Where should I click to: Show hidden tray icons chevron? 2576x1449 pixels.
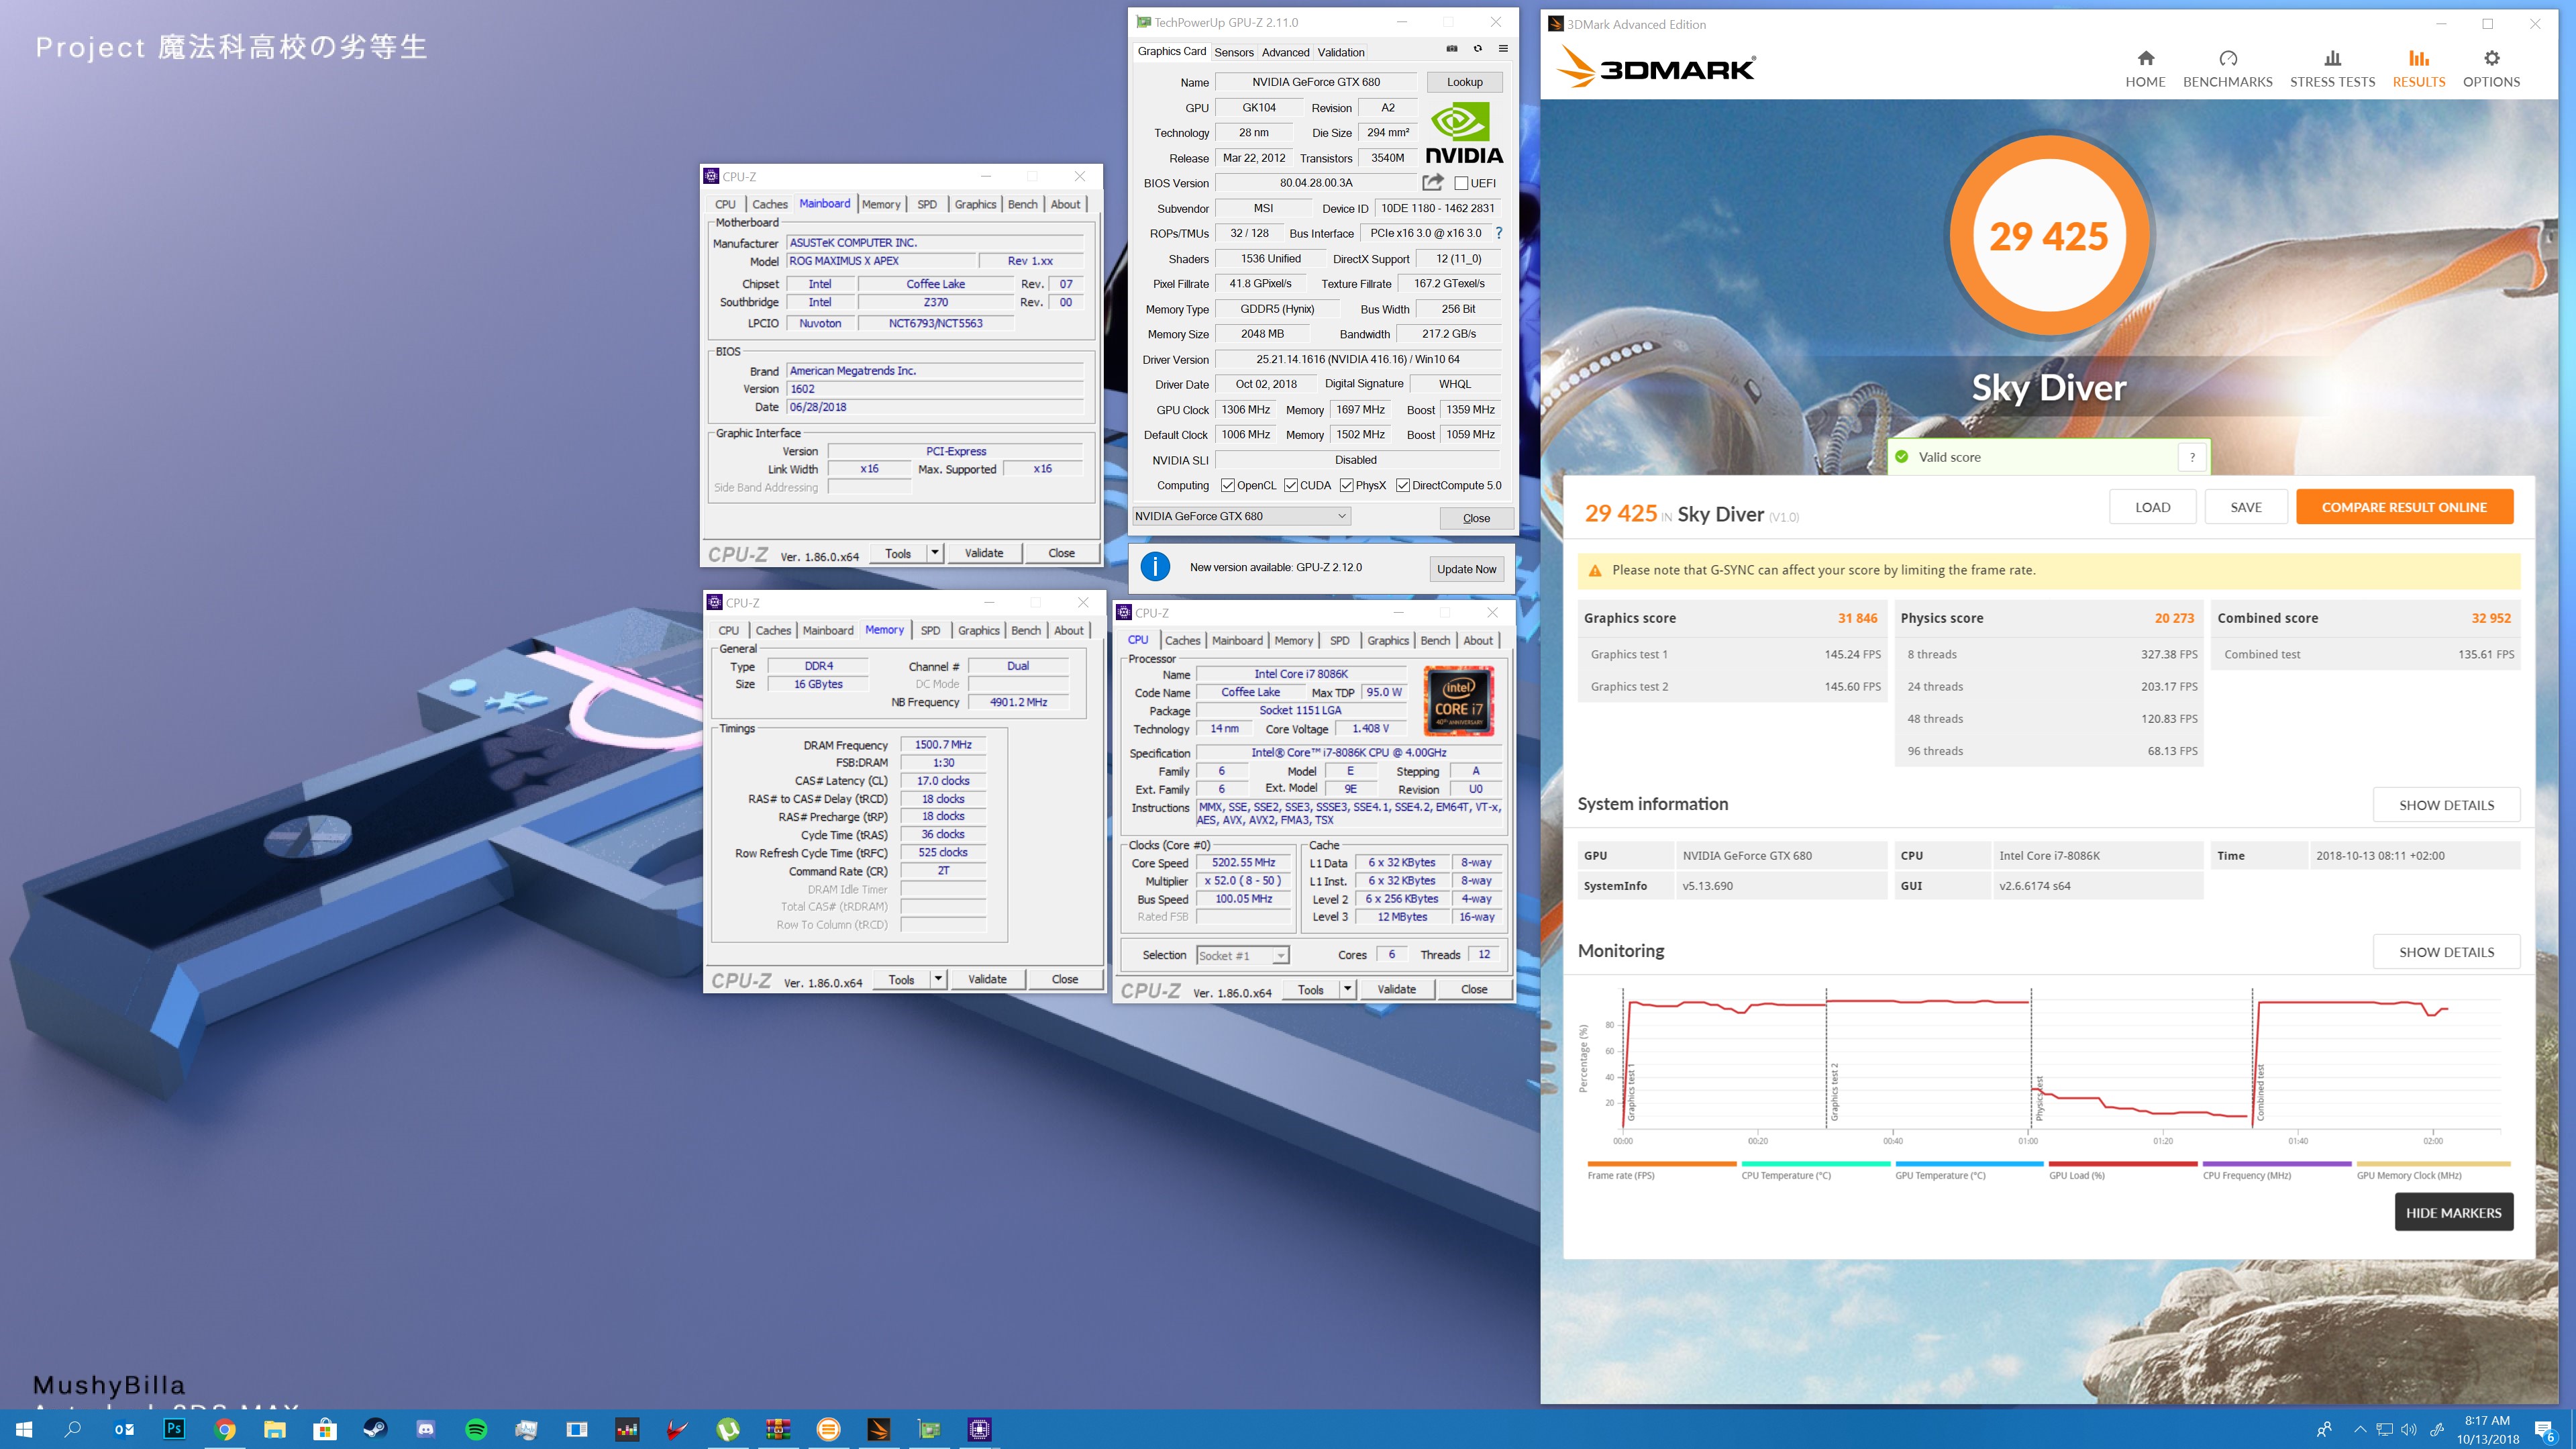tap(2360, 1429)
